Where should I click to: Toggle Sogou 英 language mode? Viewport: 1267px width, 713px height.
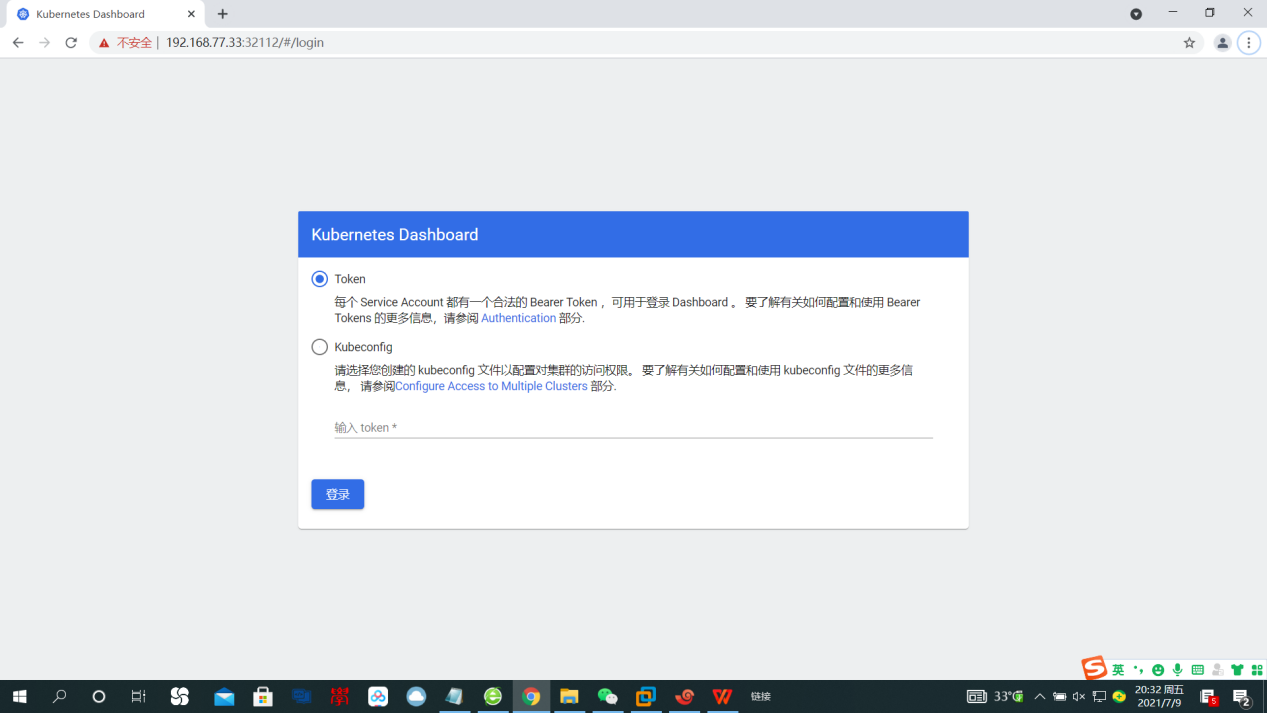pyautogui.click(x=1118, y=670)
